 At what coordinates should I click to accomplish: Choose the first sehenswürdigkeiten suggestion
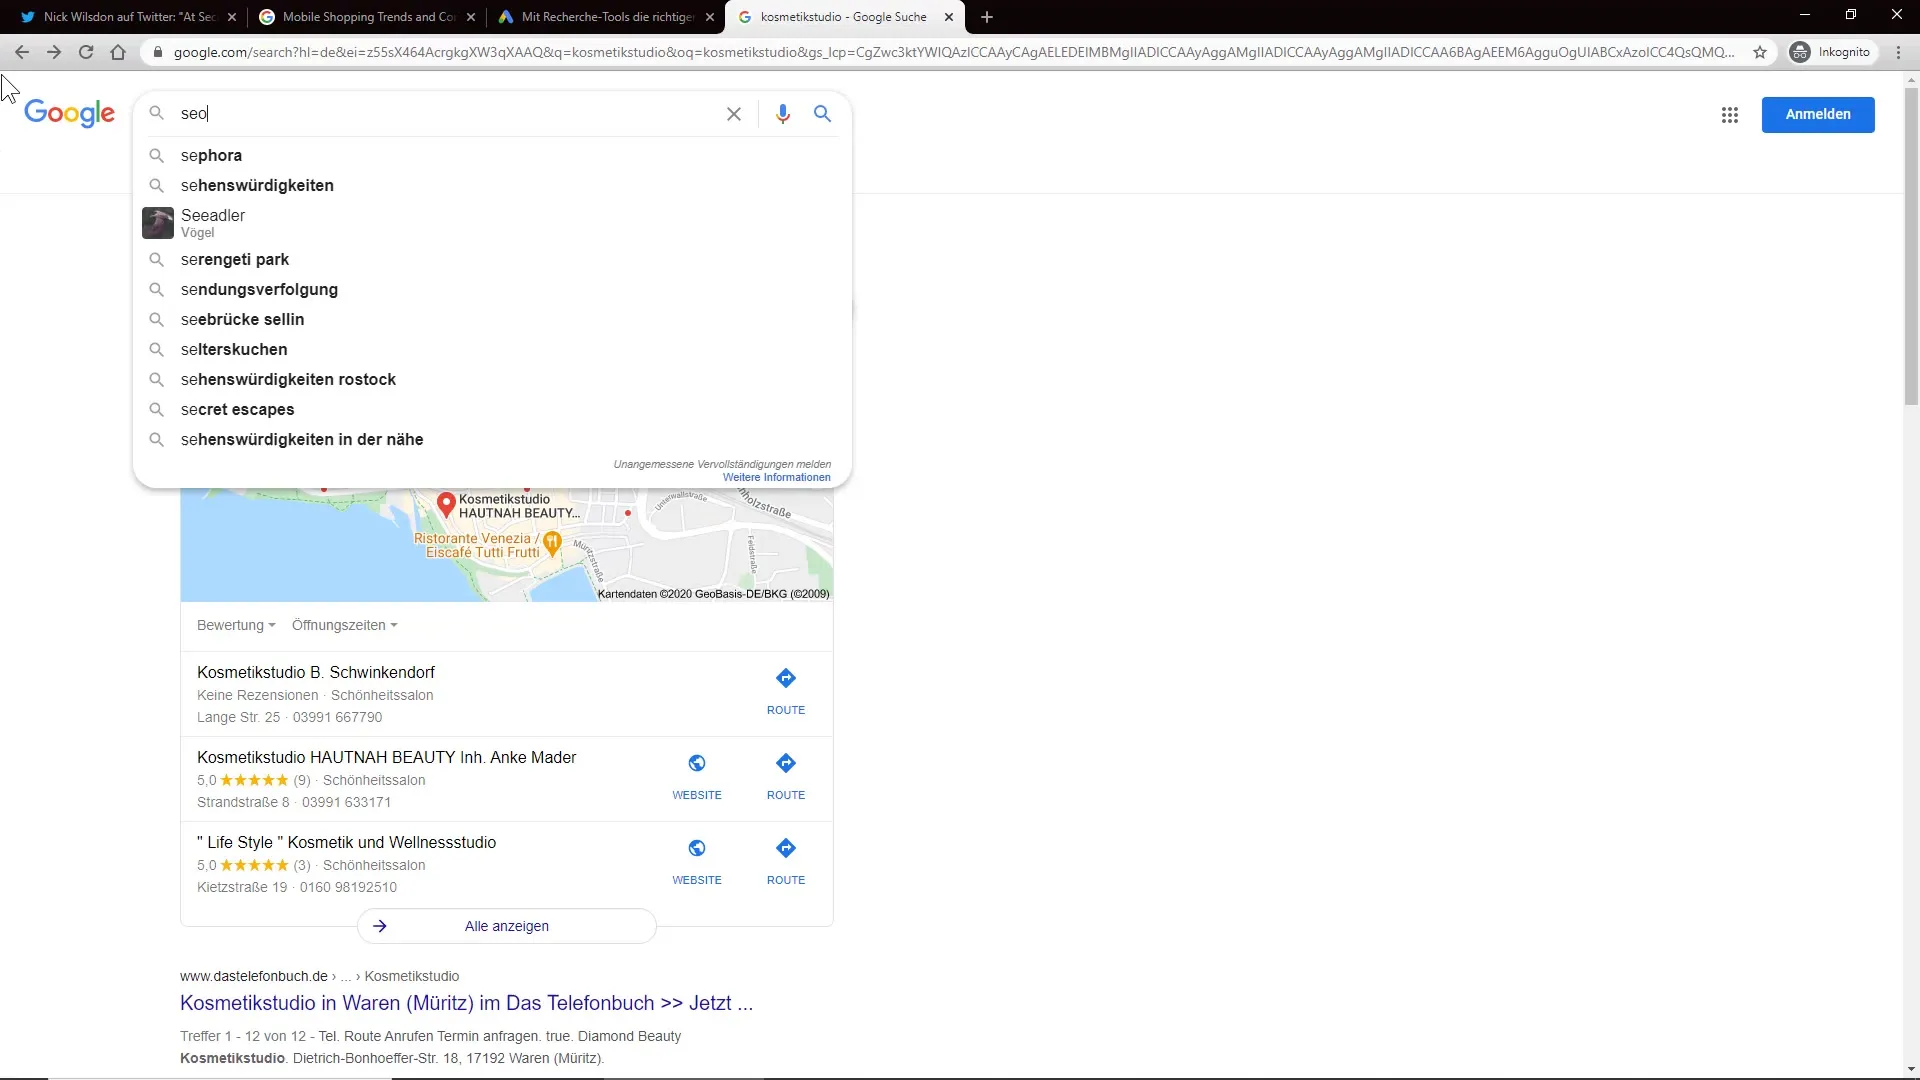tap(492, 186)
